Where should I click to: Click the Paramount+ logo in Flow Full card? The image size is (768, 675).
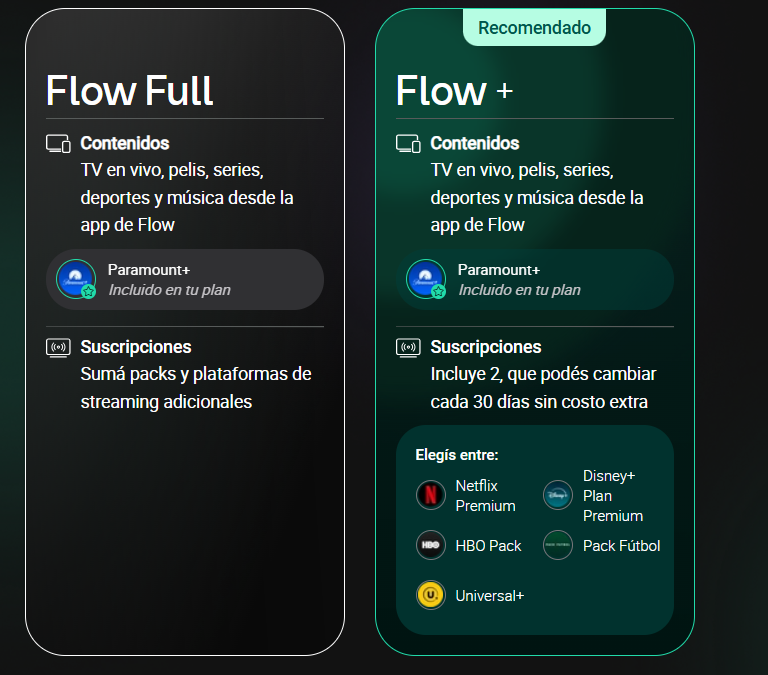tap(76, 279)
